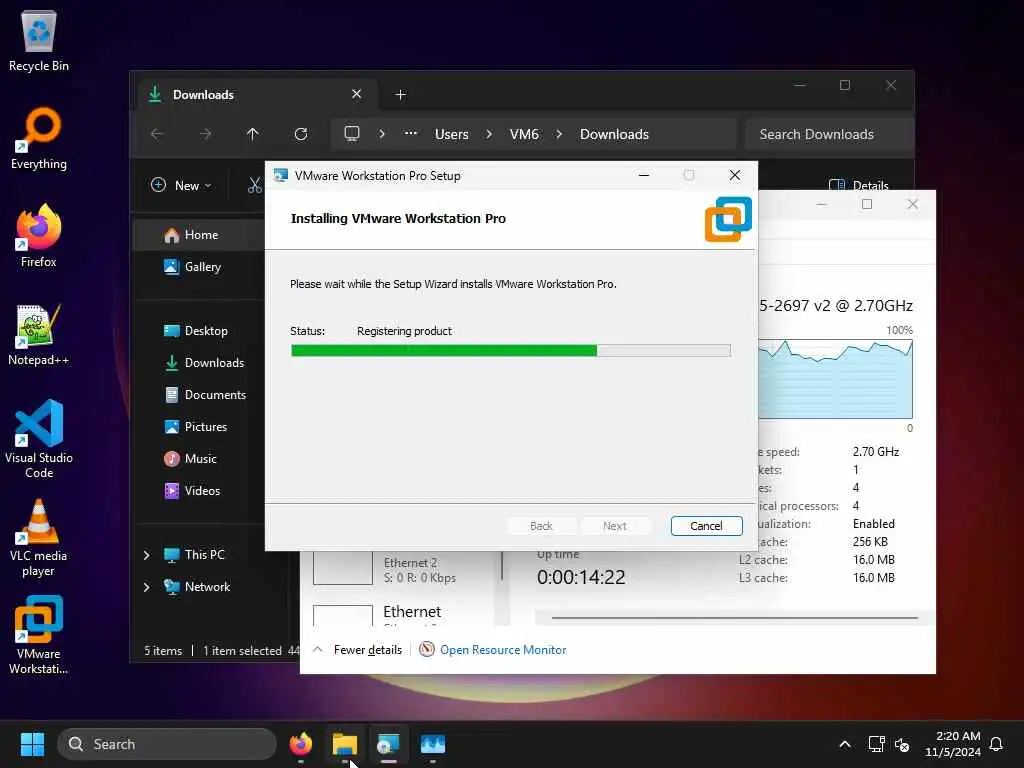Select the Downloads tab in File Explorer
This screenshot has width=1024, height=768.
pos(256,95)
